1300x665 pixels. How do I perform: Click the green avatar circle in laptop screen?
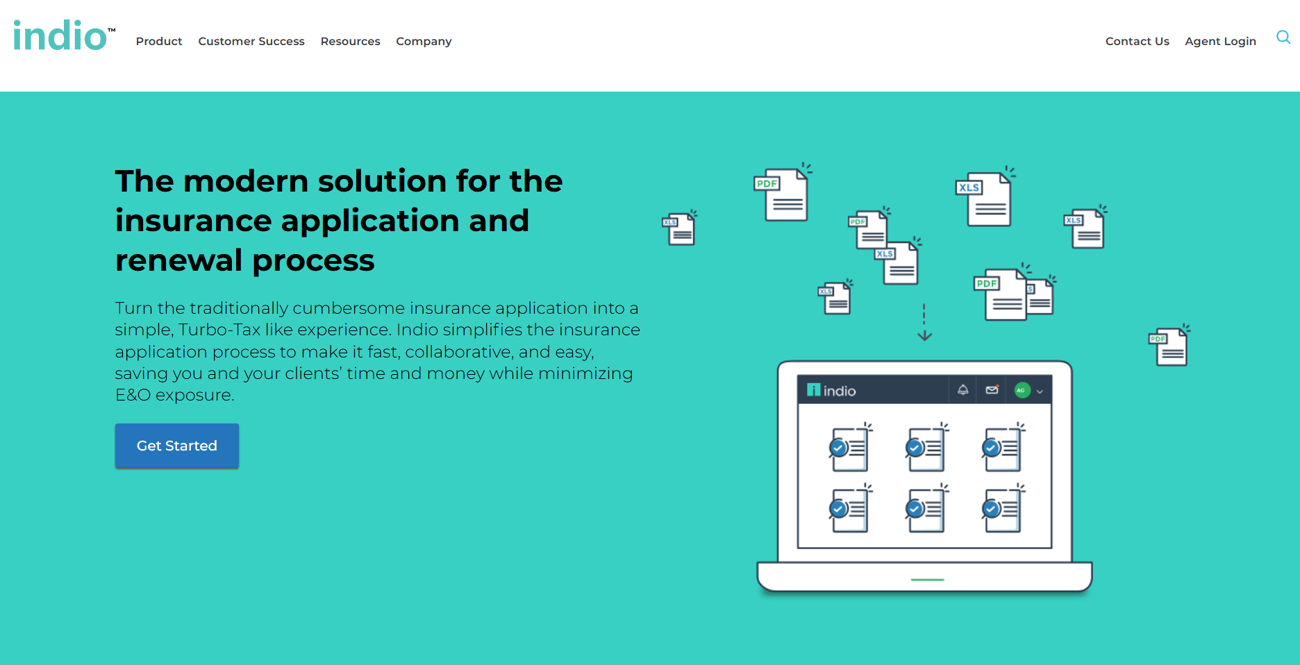tap(1022, 390)
